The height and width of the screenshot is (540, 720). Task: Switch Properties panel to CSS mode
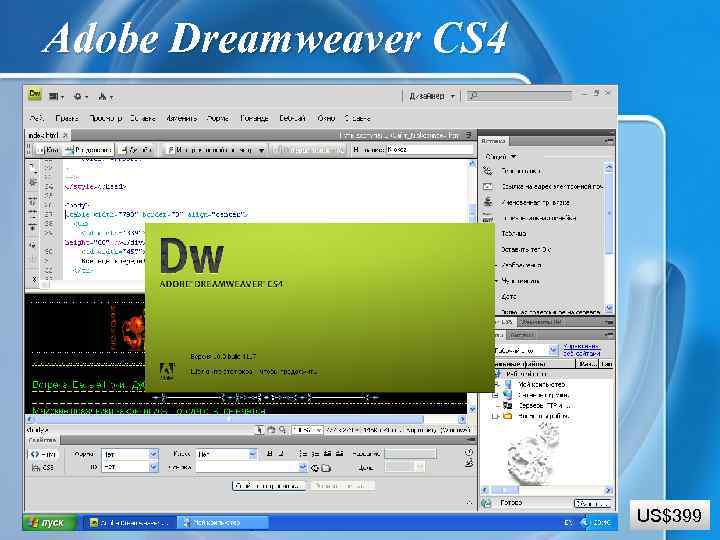click(x=43, y=467)
